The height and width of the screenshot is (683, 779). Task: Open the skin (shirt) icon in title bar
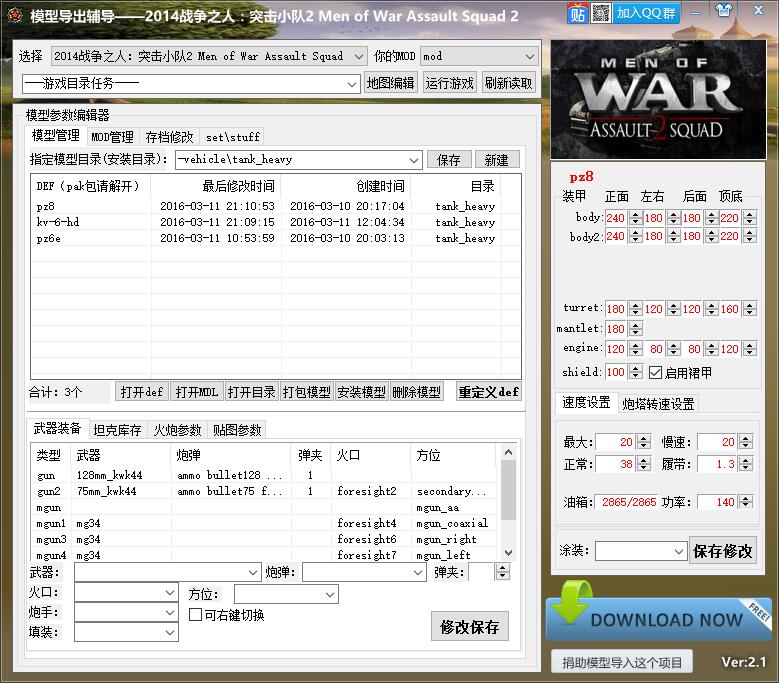tap(695, 13)
